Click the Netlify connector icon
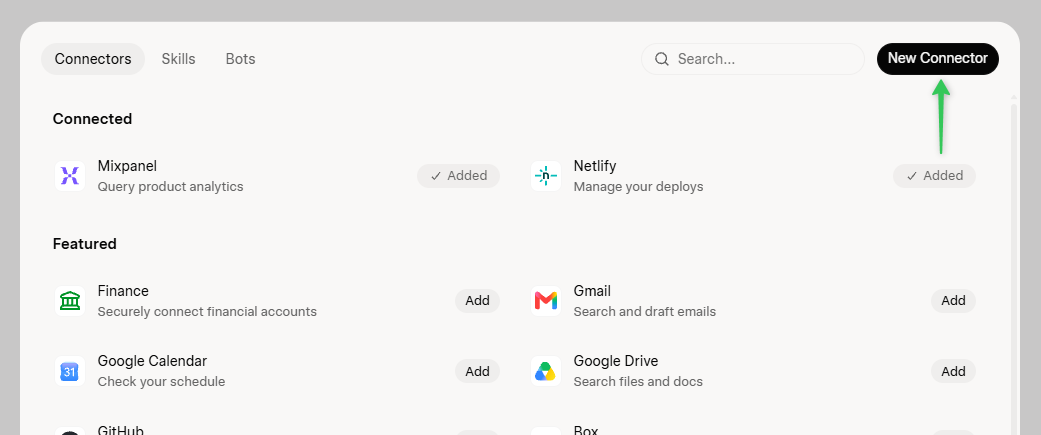Viewport: 1041px width, 435px height. click(546, 176)
